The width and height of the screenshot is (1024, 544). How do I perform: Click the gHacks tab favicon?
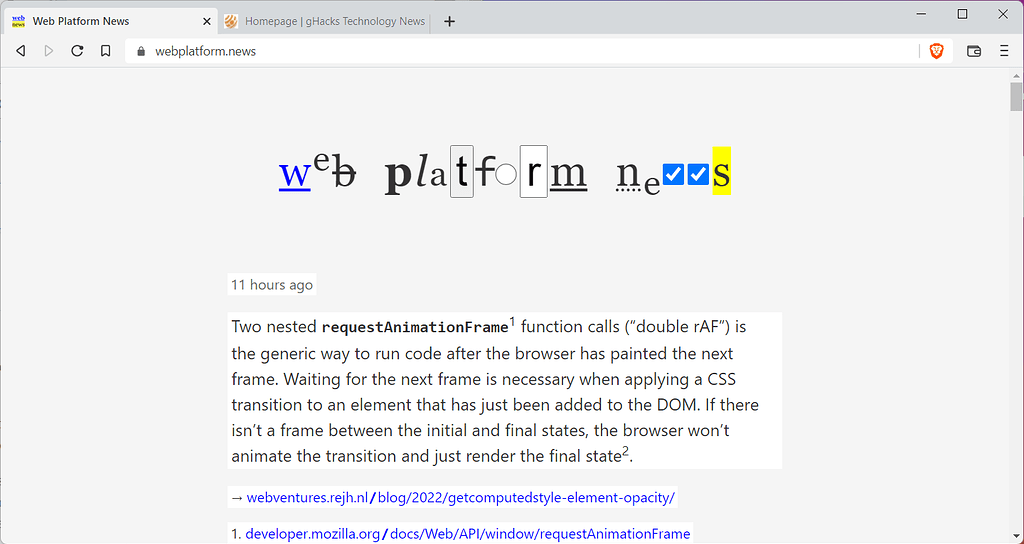(x=231, y=22)
